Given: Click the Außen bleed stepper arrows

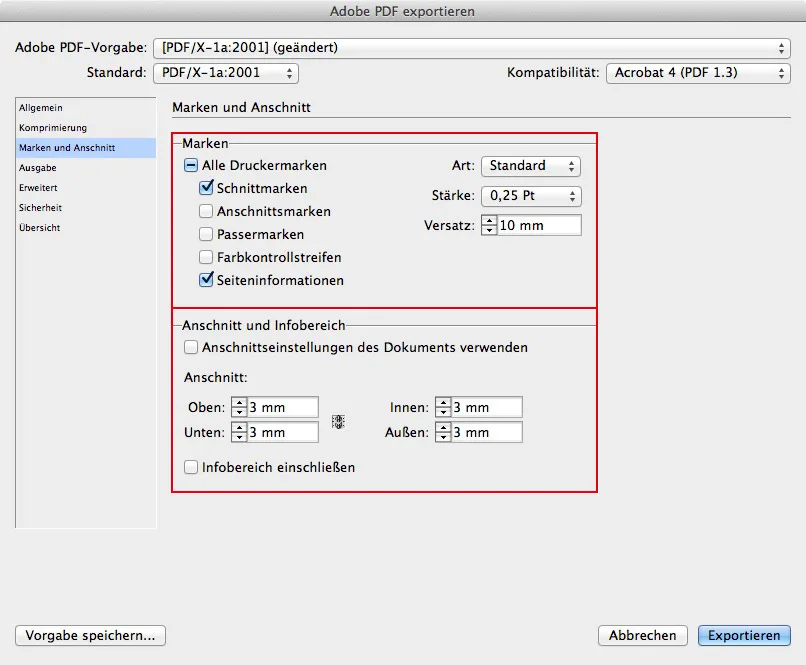Looking at the screenshot, I should (443, 432).
